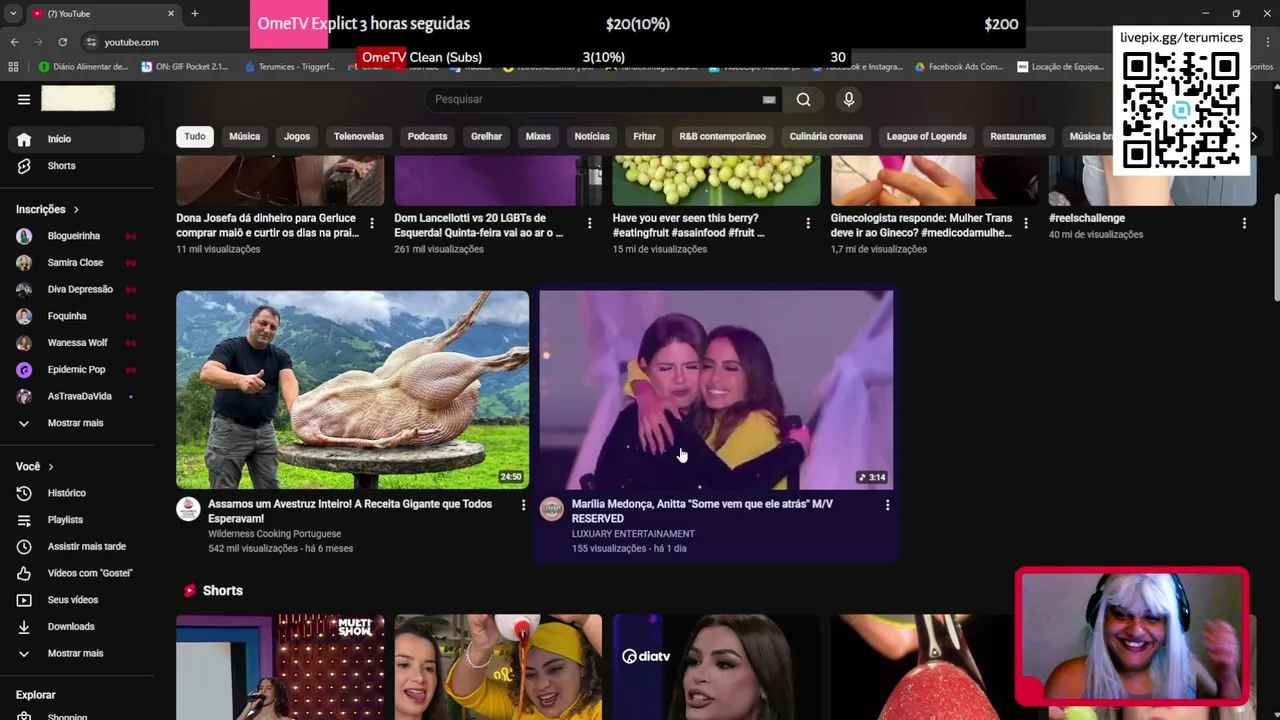Open options for Dom Lancellotti video
Screen dimensions: 1280x720
tap(590, 223)
